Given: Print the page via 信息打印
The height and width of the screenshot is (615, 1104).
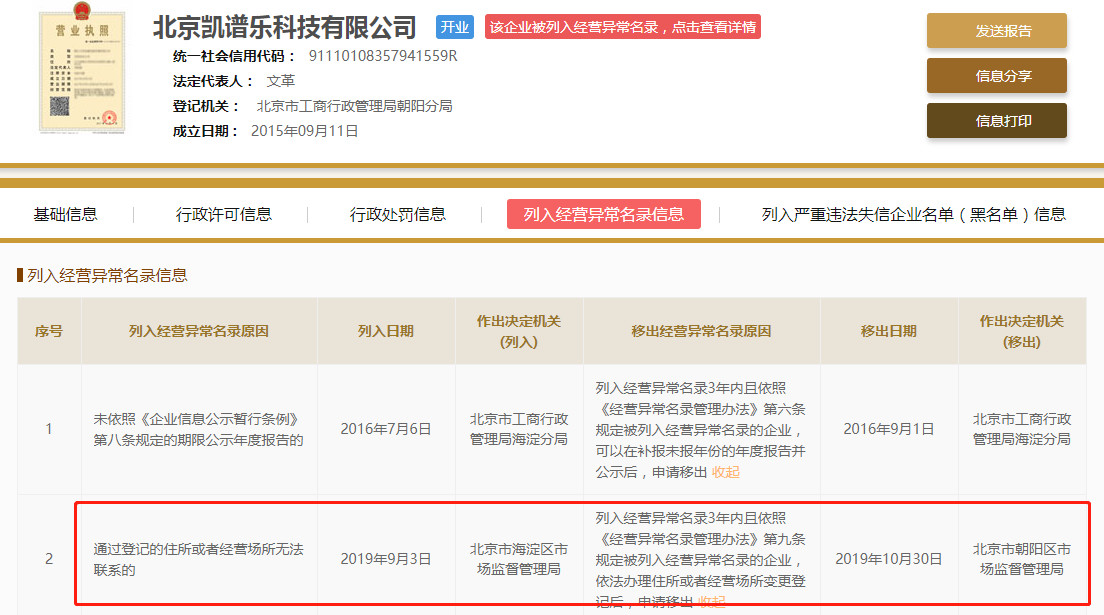Looking at the screenshot, I should (996, 121).
